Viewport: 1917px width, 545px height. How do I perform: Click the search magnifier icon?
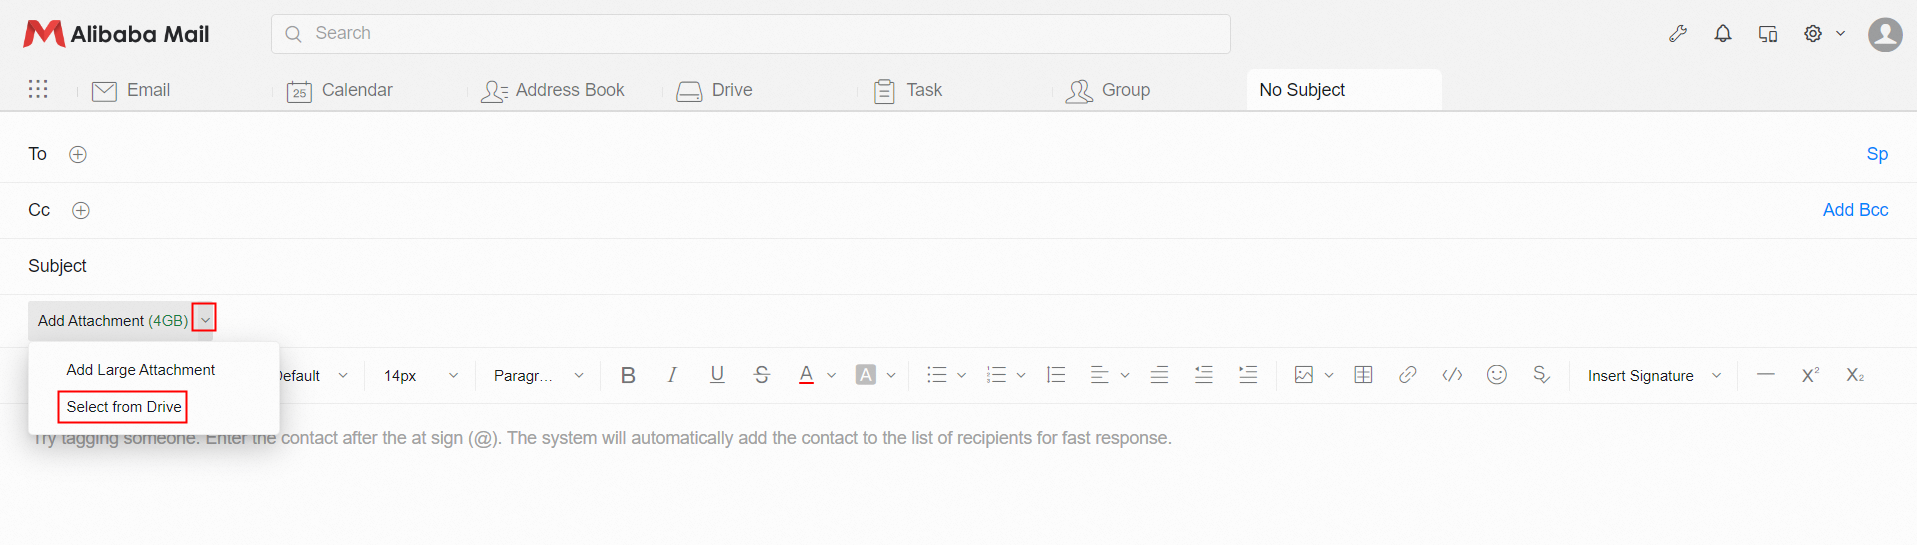293,34
